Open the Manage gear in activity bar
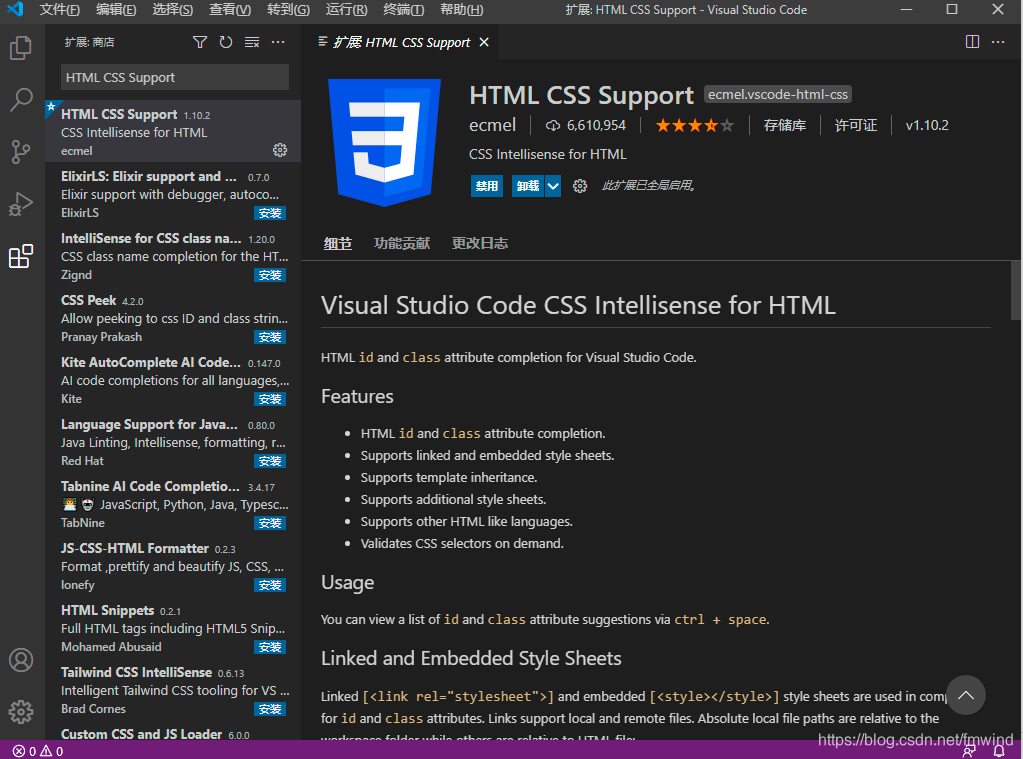Image resolution: width=1023 pixels, height=759 pixels. coord(21,711)
